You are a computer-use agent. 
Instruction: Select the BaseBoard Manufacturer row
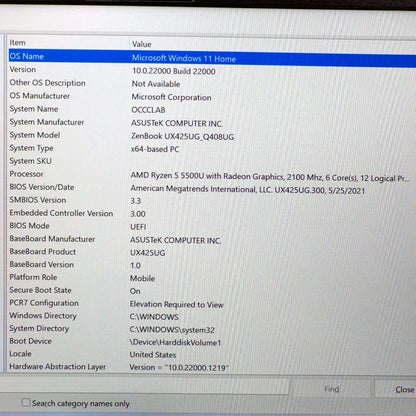tap(212, 239)
